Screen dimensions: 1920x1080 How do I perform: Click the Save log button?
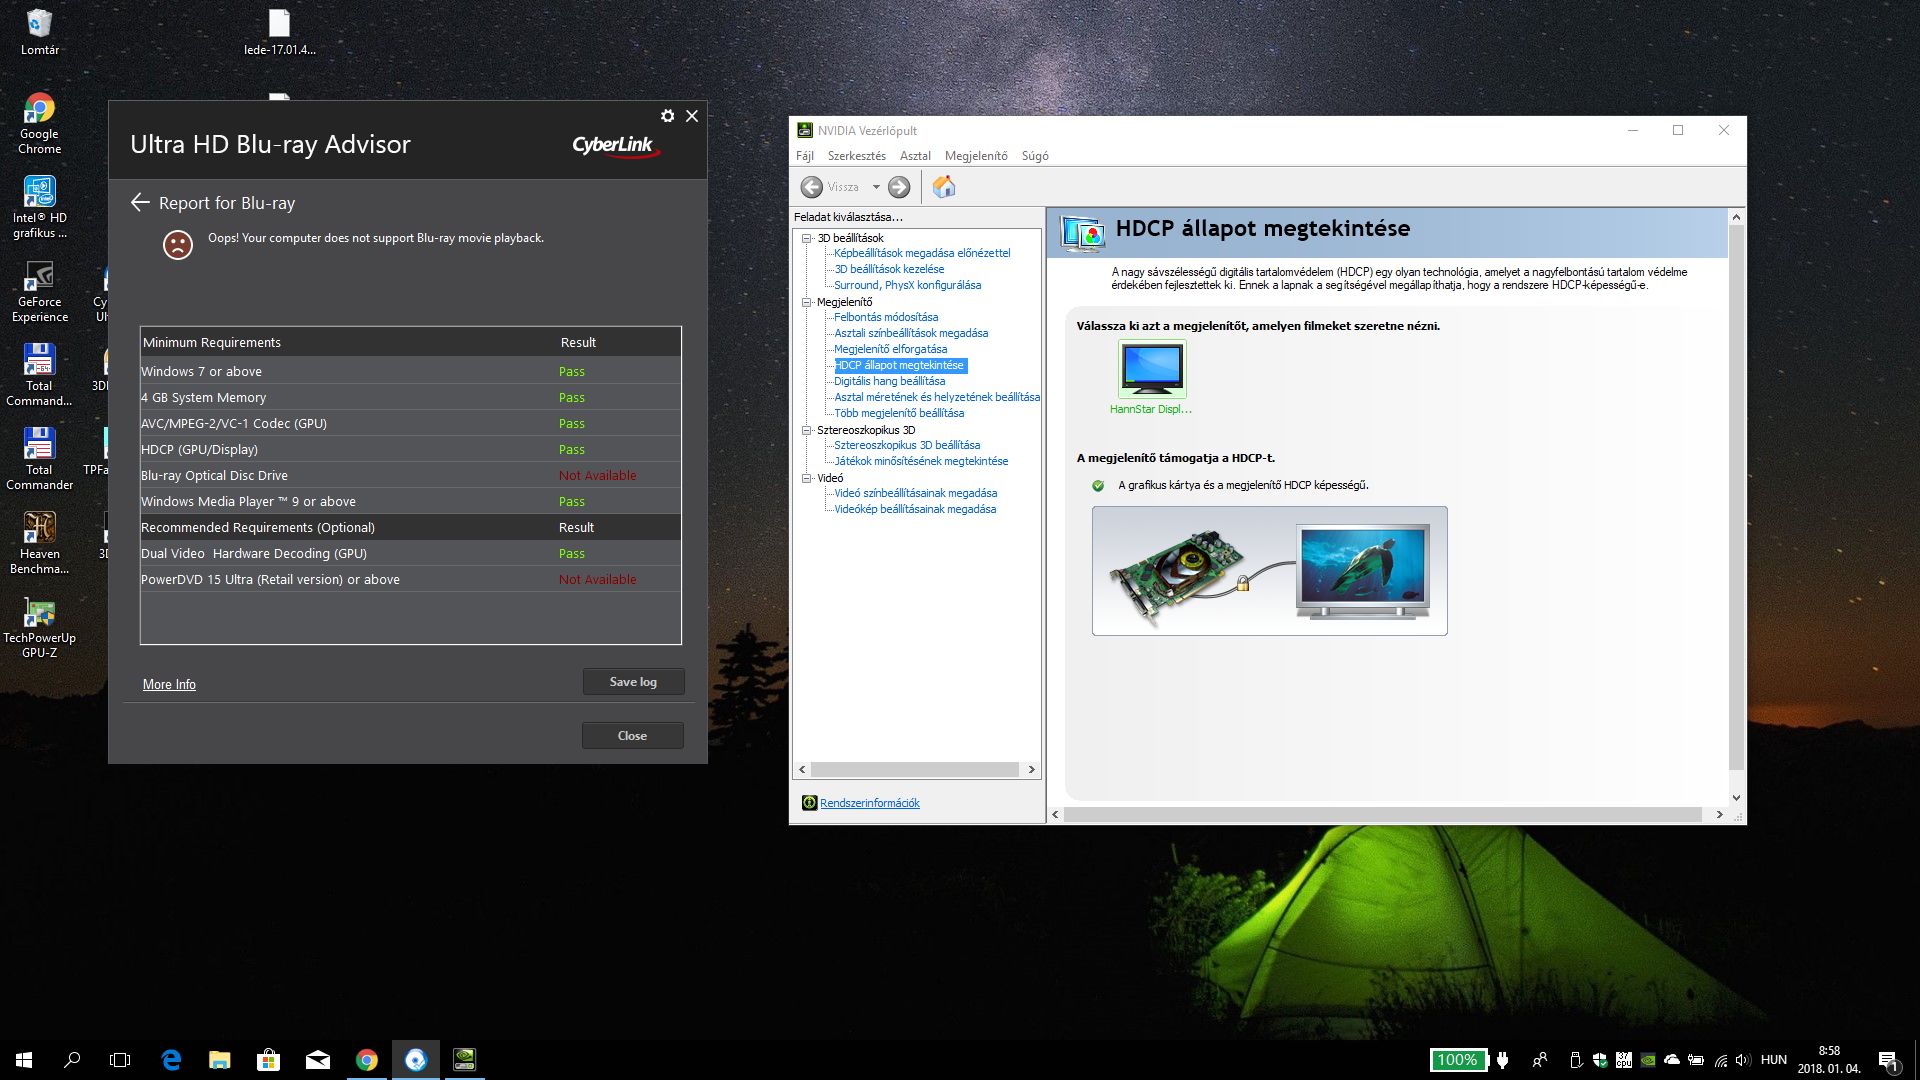(x=633, y=682)
